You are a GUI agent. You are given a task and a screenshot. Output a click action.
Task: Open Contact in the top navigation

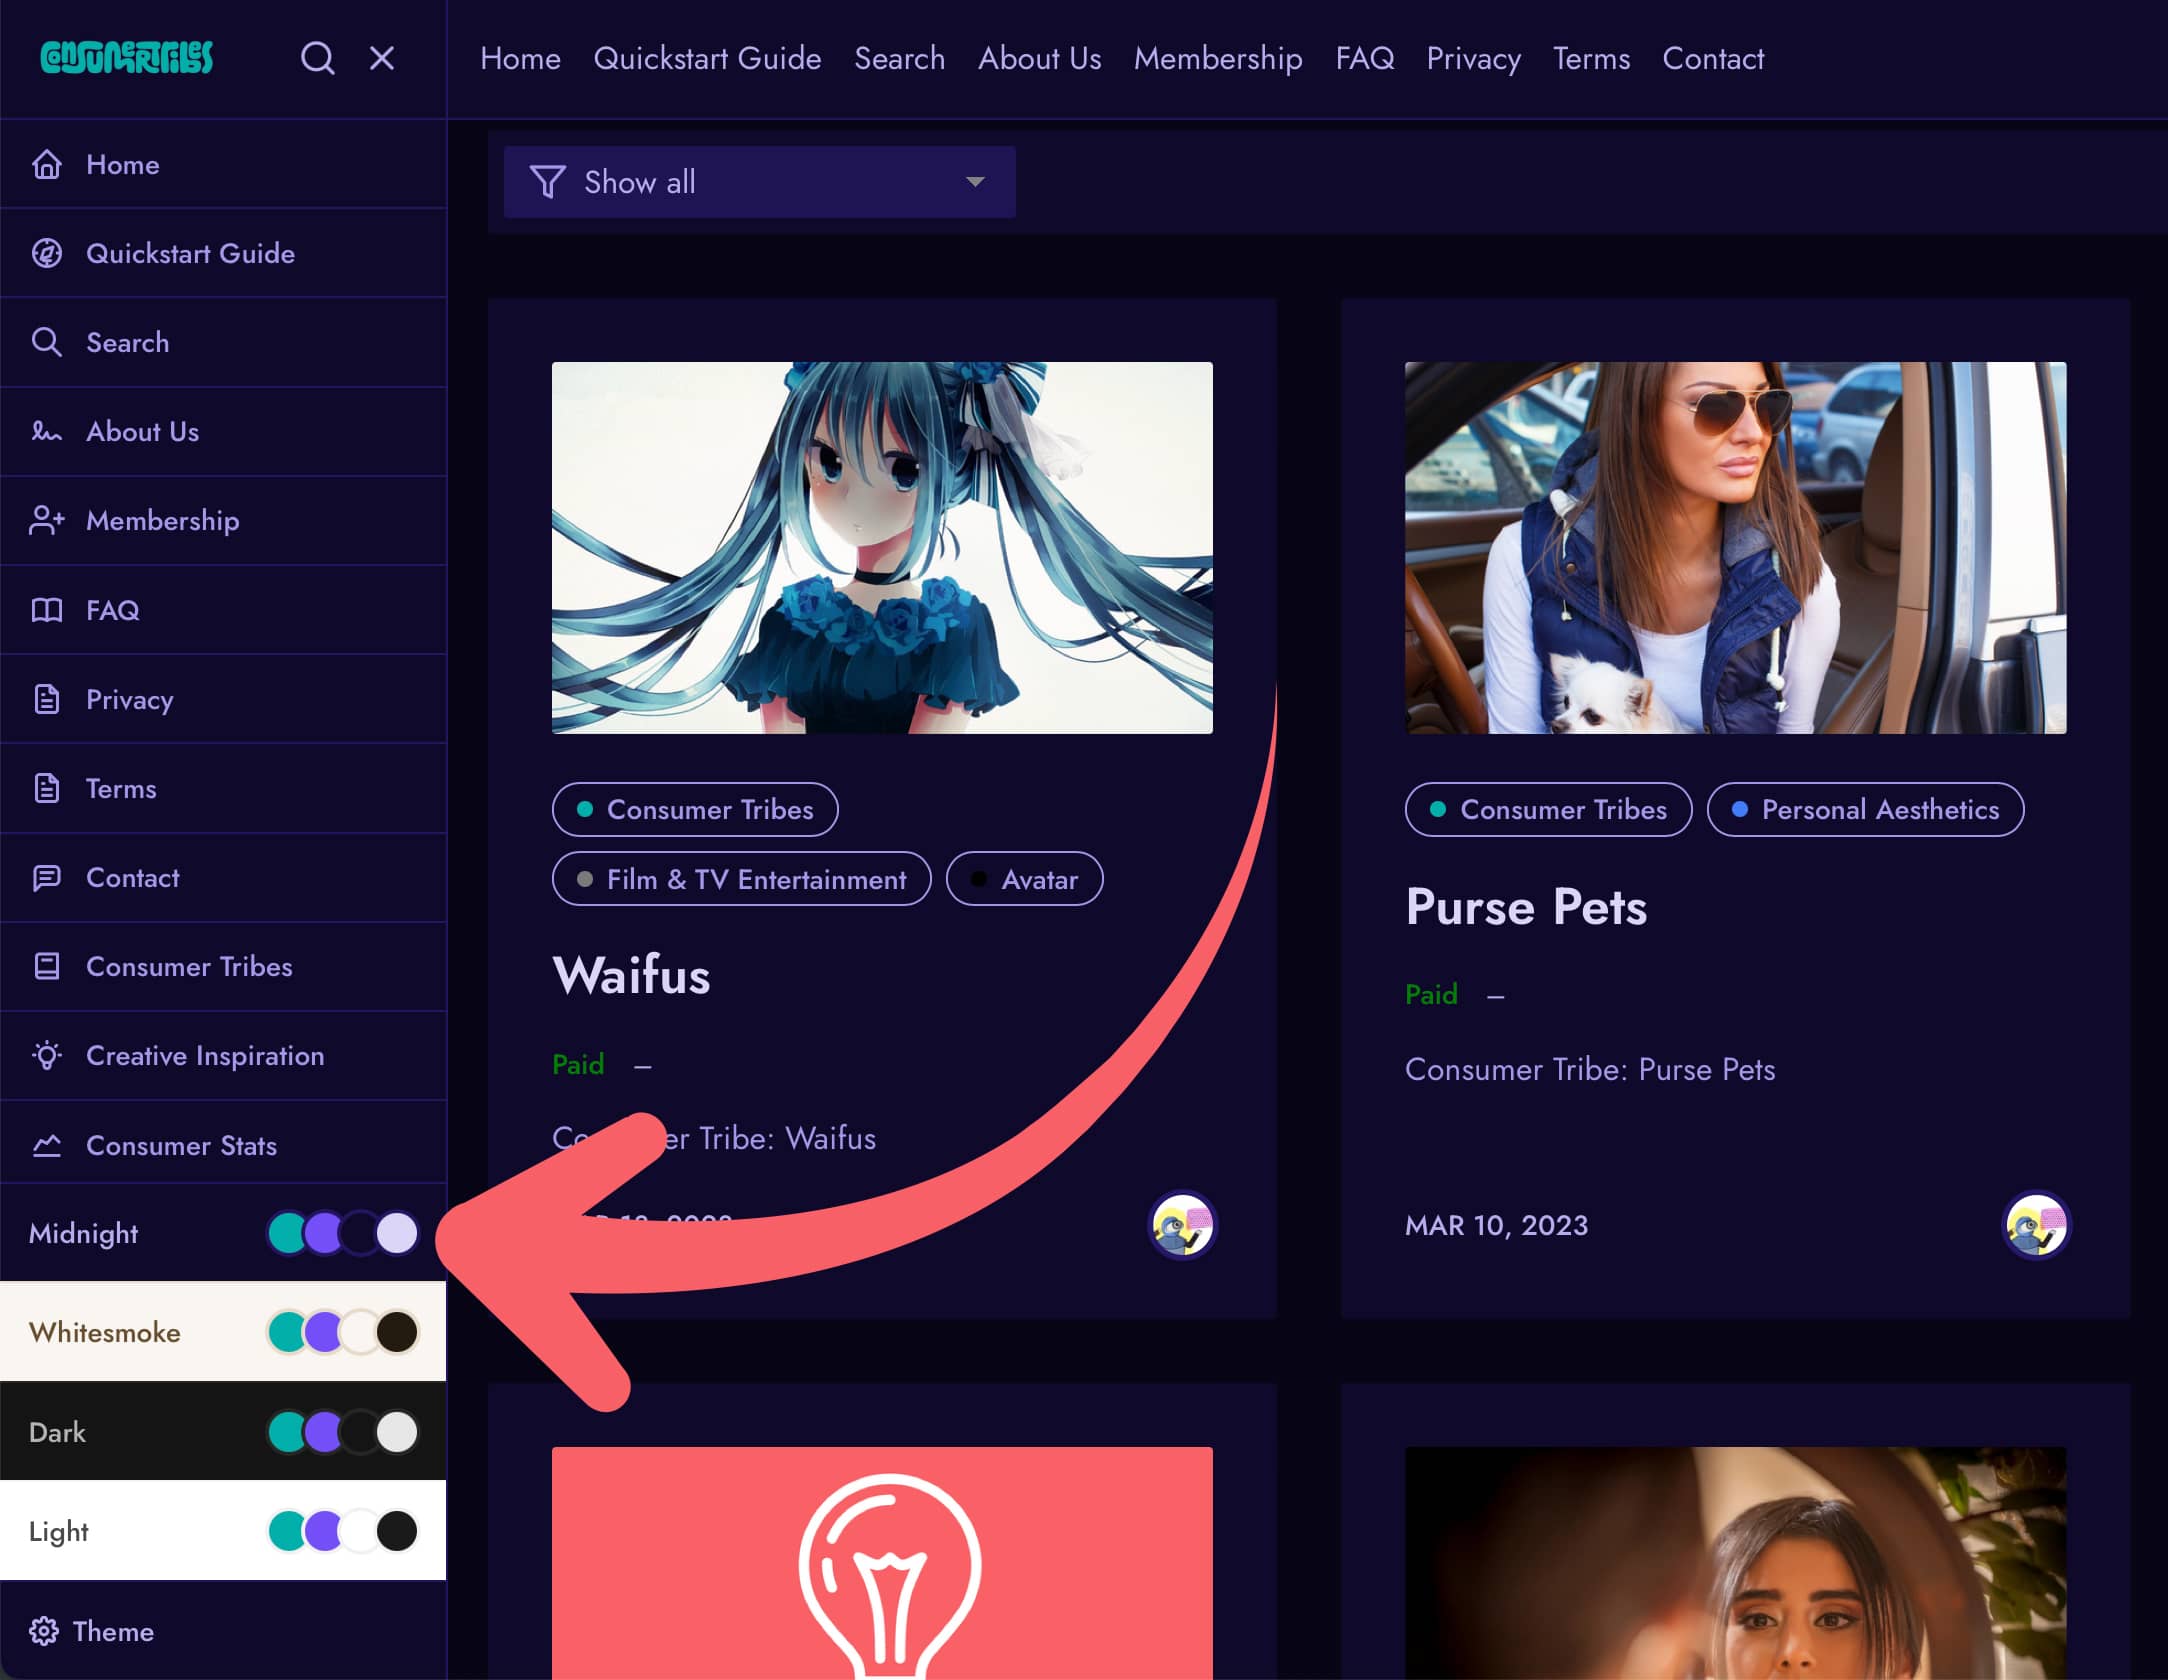click(1713, 58)
